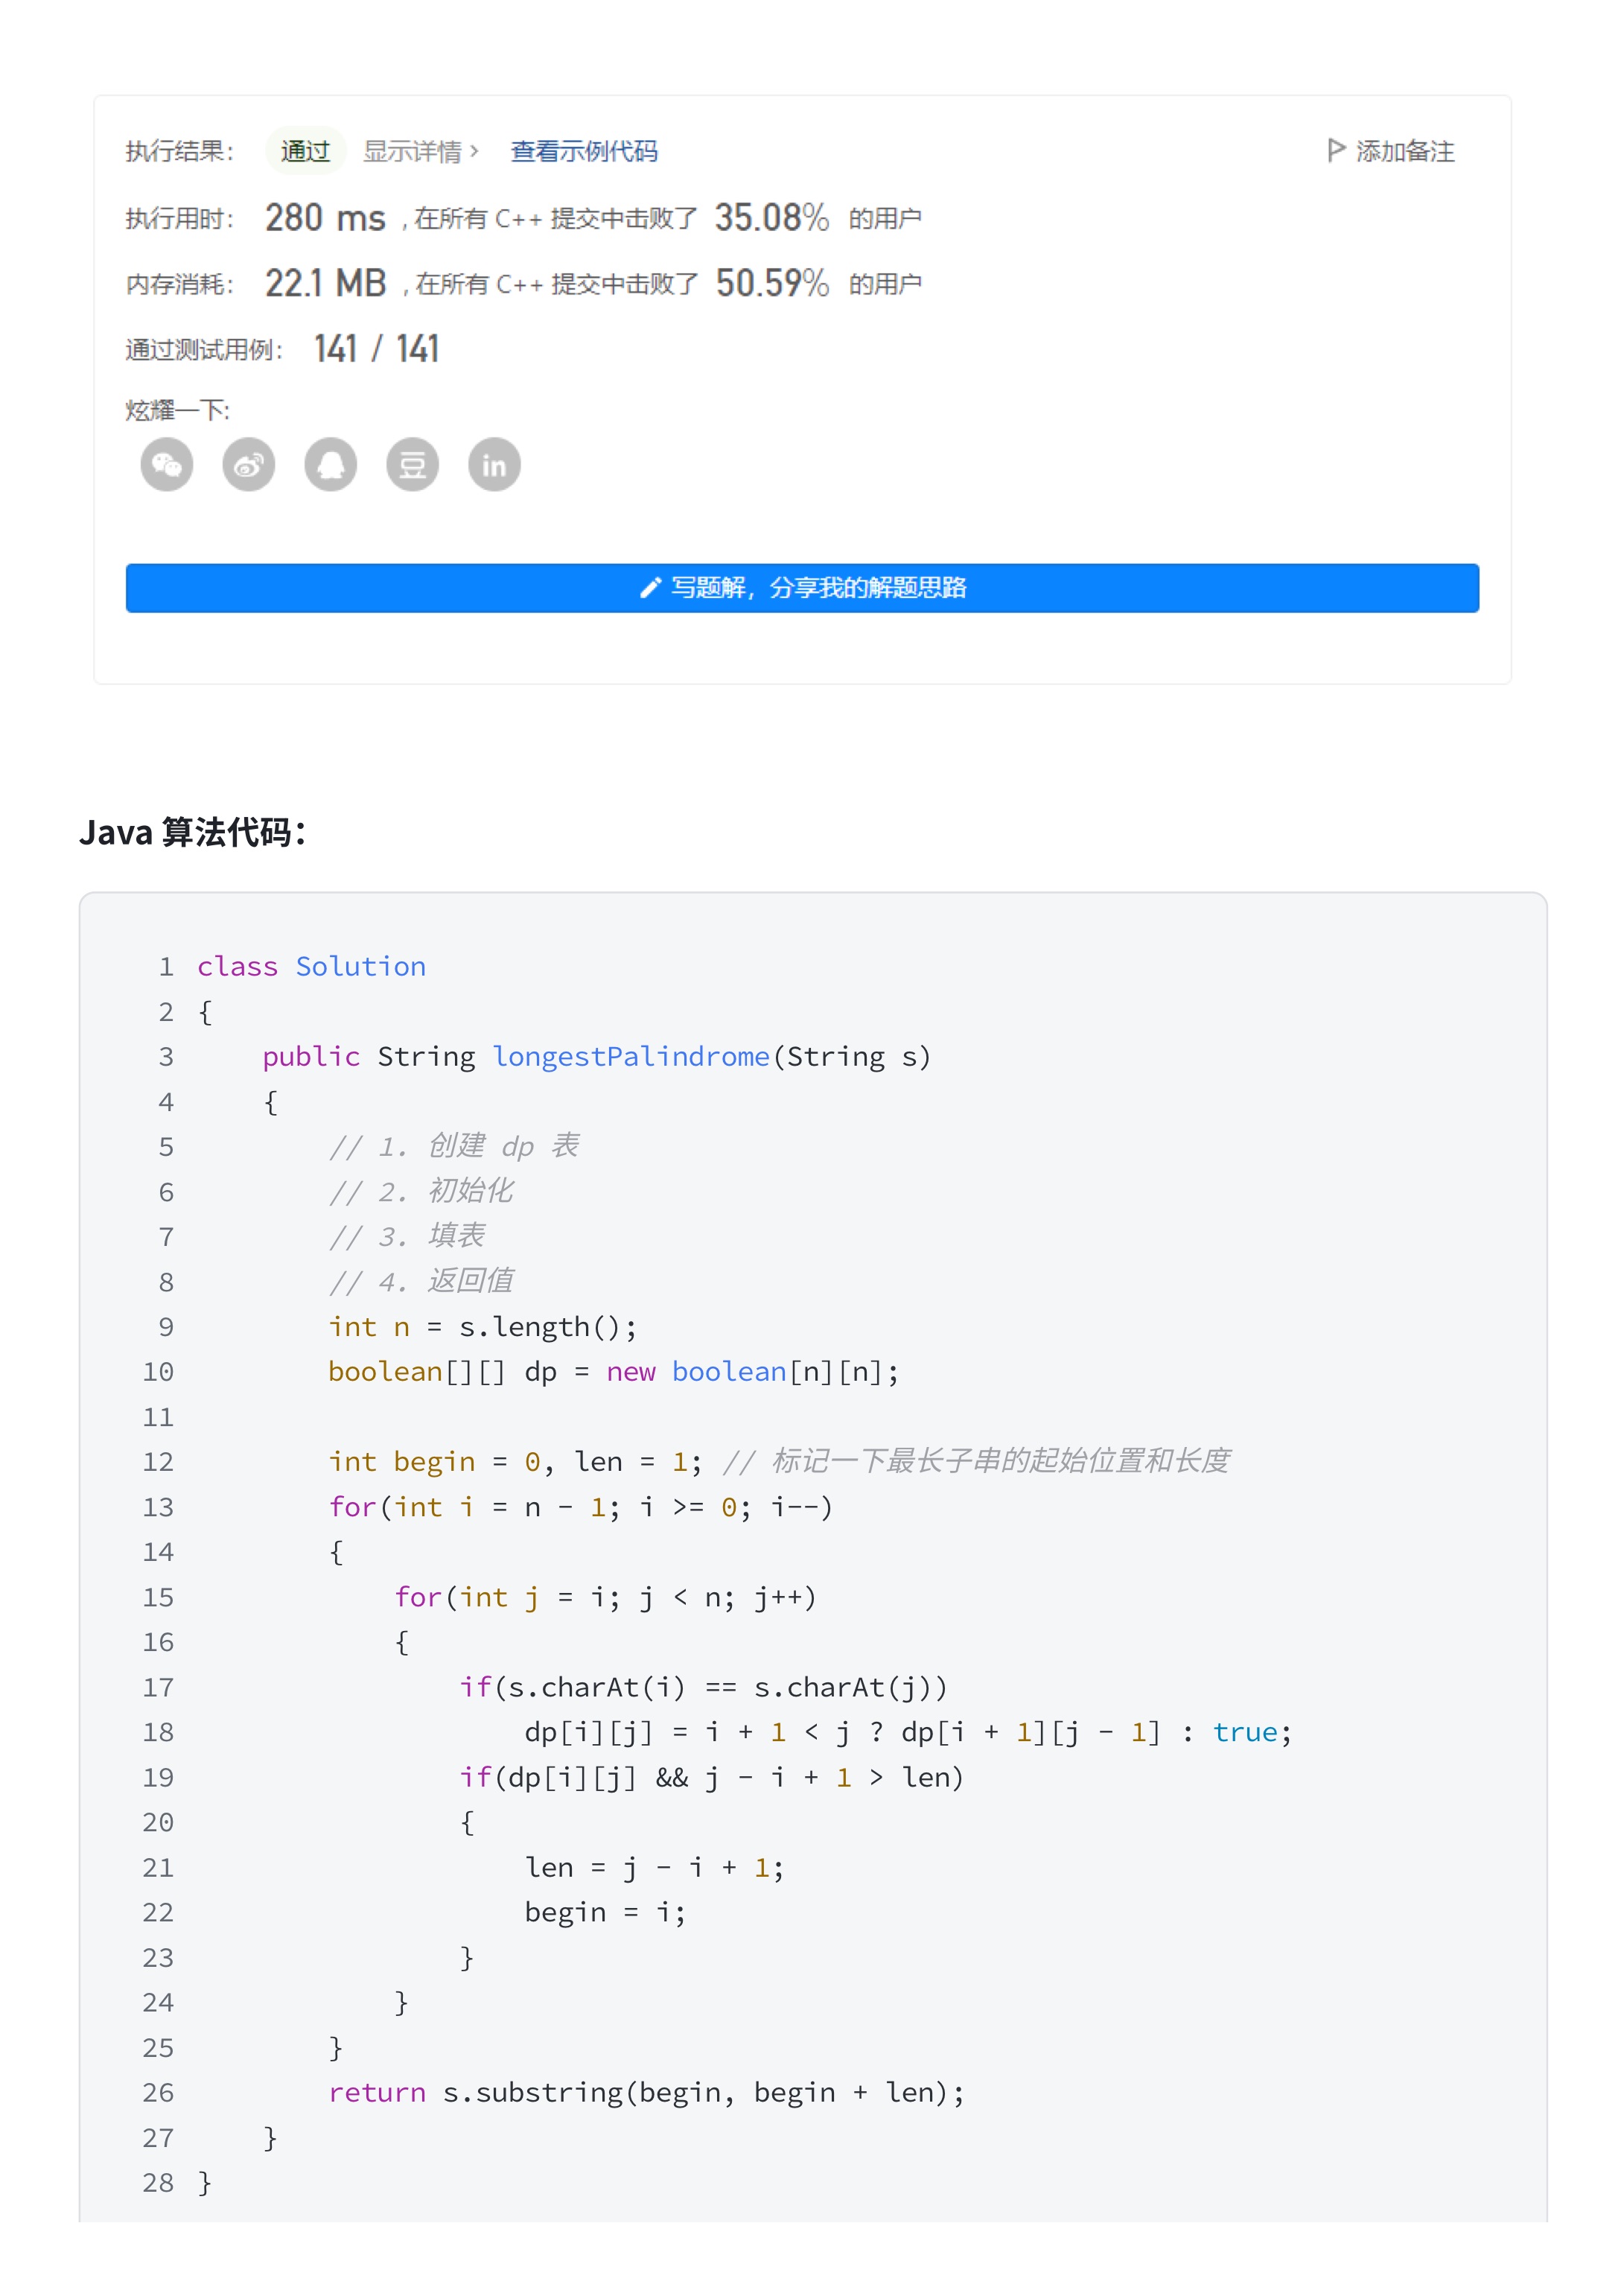The image size is (1624, 2296).
Task: Open the 查看示例代码 link
Action: (x=584, y=151)
